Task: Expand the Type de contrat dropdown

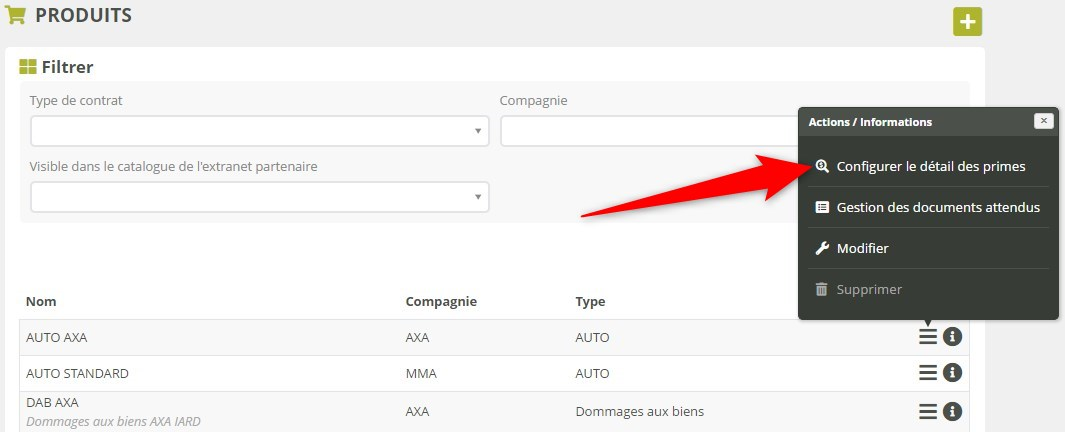Action: [259, 131]
